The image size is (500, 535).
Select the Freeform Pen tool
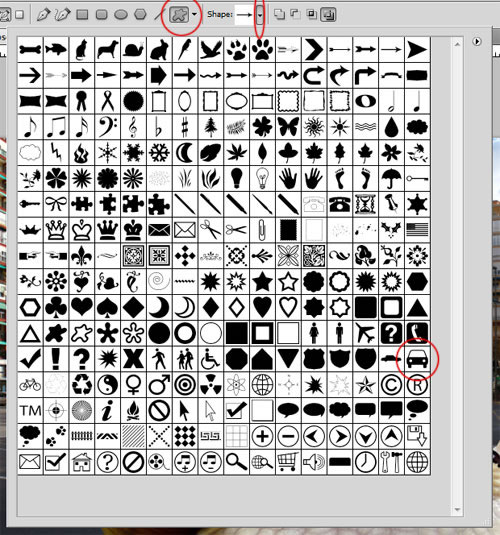point(63,15)
